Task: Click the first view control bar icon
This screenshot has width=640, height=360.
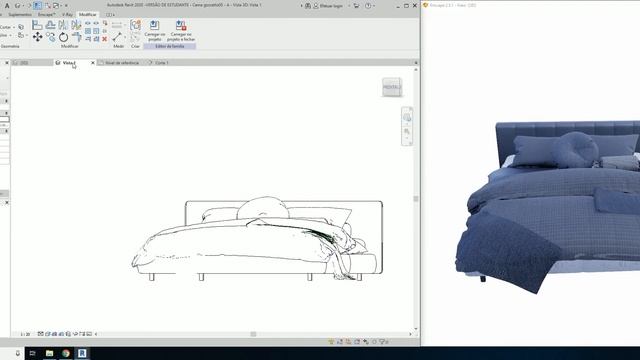Action: click(x=40, y=334)
